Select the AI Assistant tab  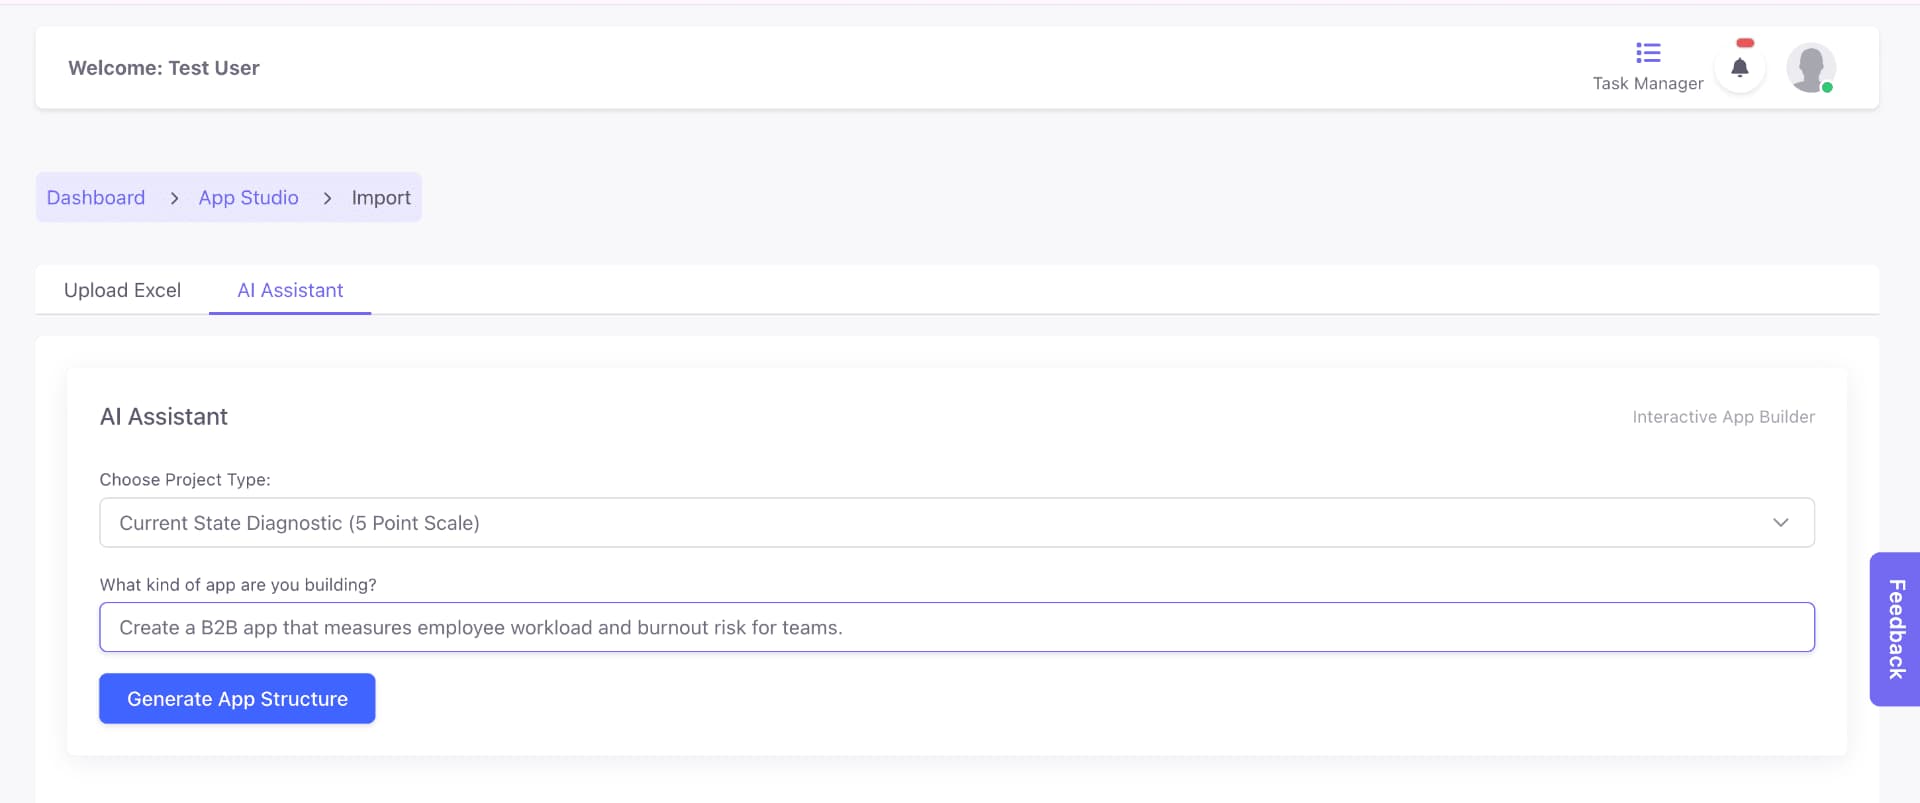coord(290,290)
